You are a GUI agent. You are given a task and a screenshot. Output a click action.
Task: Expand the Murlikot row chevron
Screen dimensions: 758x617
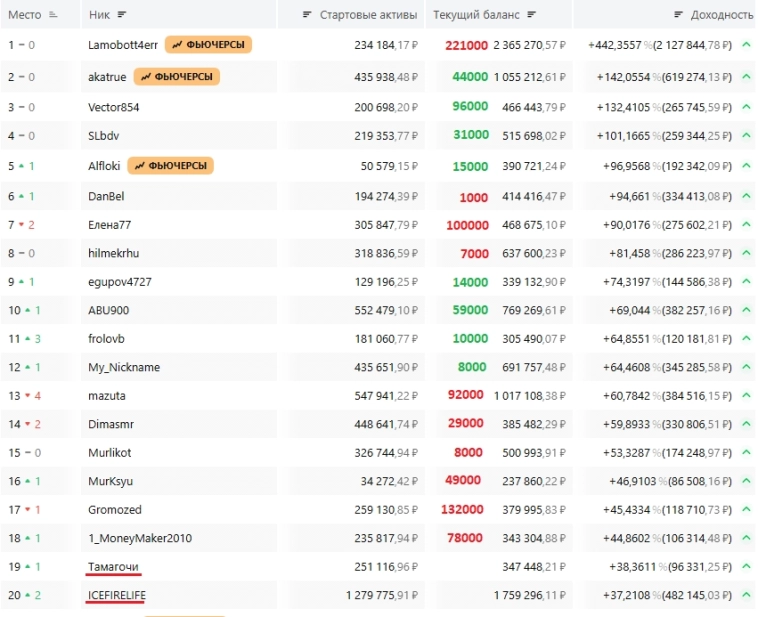point(746,453)
